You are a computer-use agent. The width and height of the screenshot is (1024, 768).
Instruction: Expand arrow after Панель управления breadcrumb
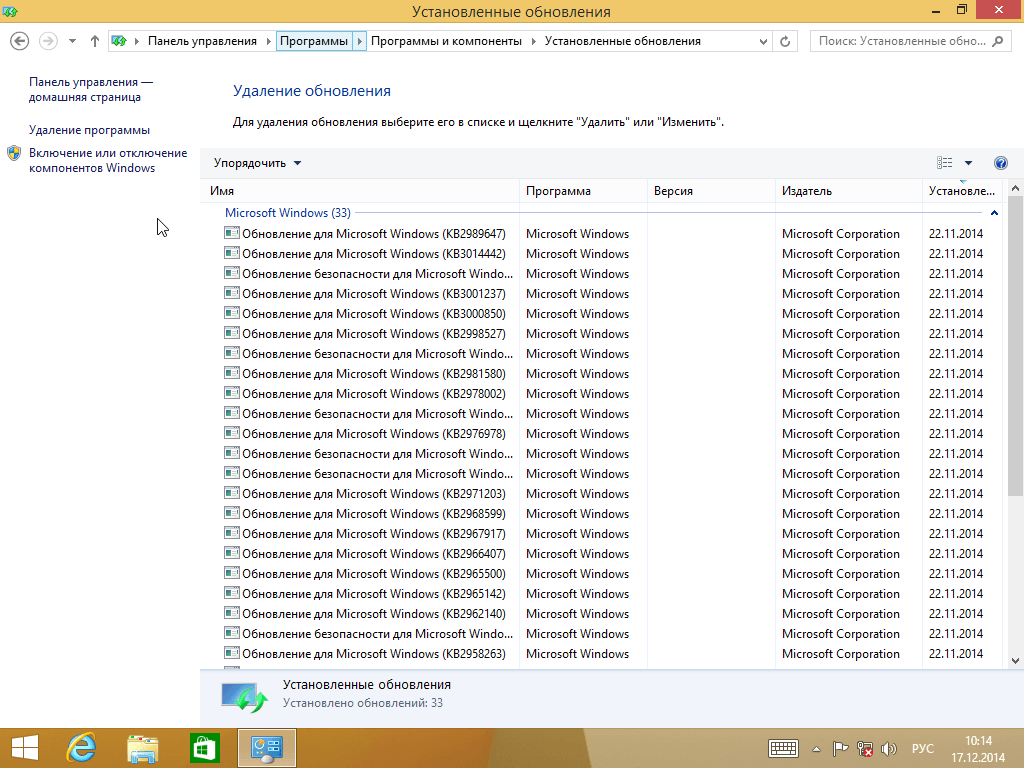(268, 41)
